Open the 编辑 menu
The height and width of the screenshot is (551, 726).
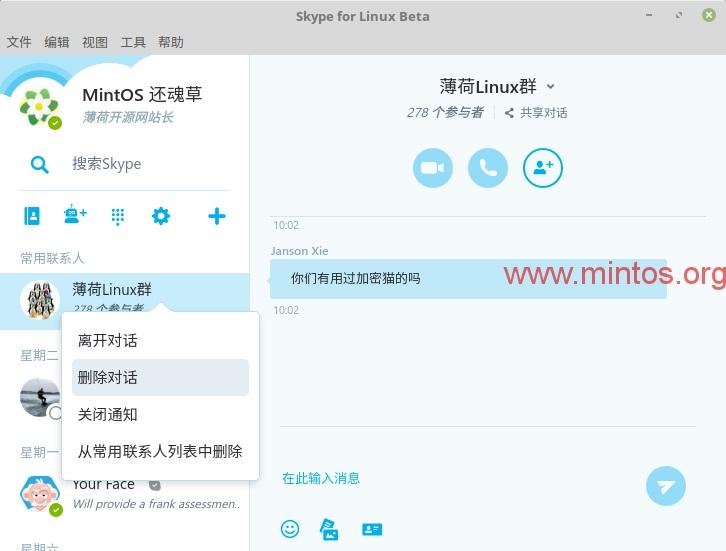click(x=57, y=42)
